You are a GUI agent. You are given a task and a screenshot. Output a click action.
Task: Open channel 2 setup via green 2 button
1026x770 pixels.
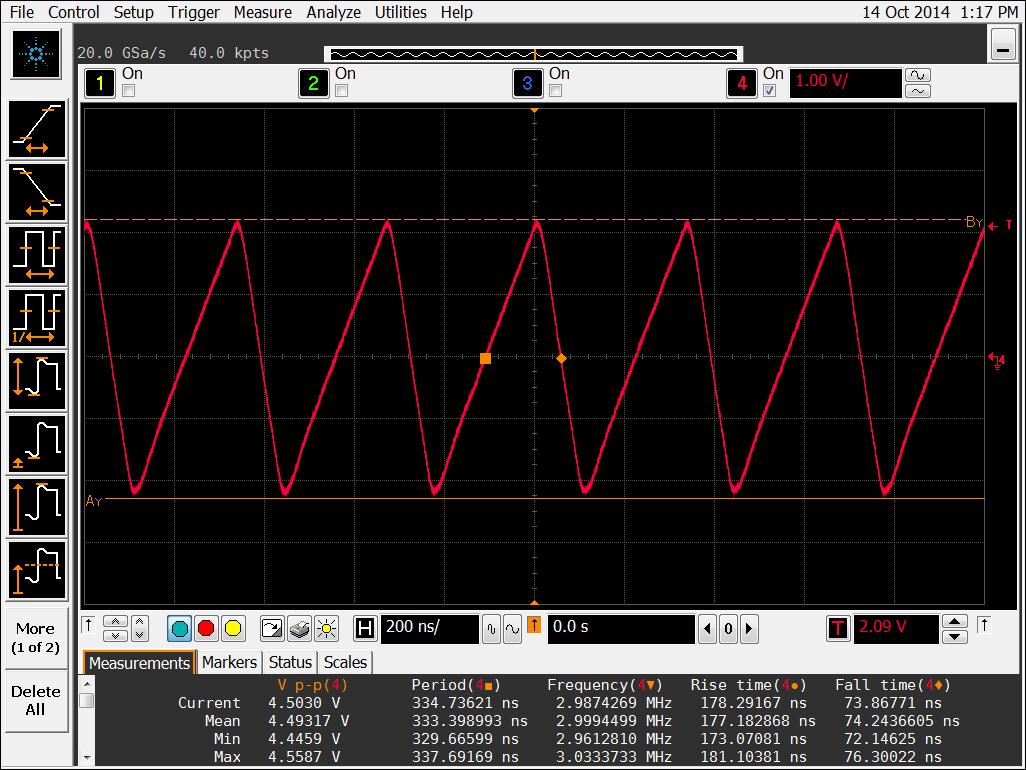click(313, 83)
